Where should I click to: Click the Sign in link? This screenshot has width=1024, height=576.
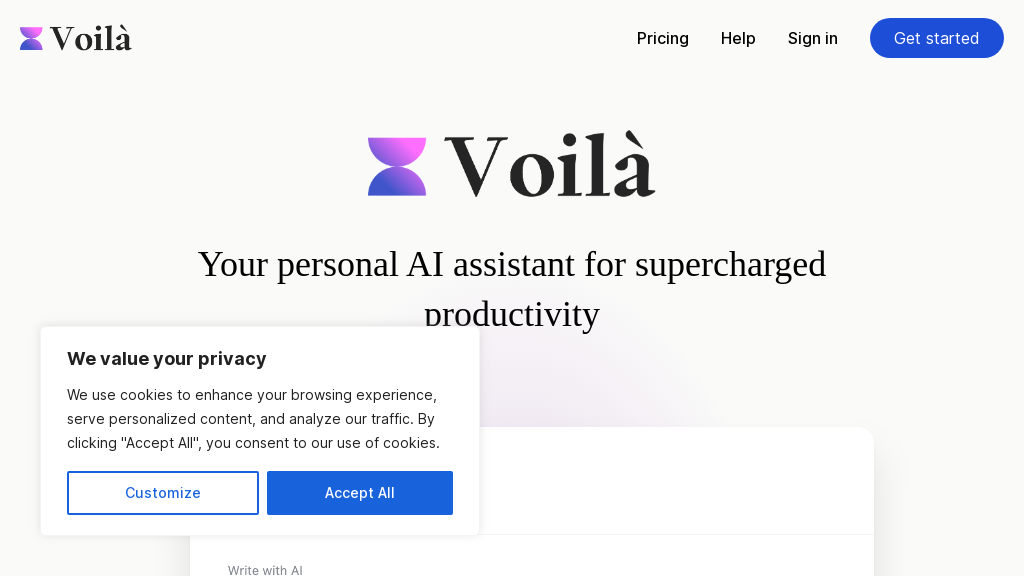(x=812, y=38)
